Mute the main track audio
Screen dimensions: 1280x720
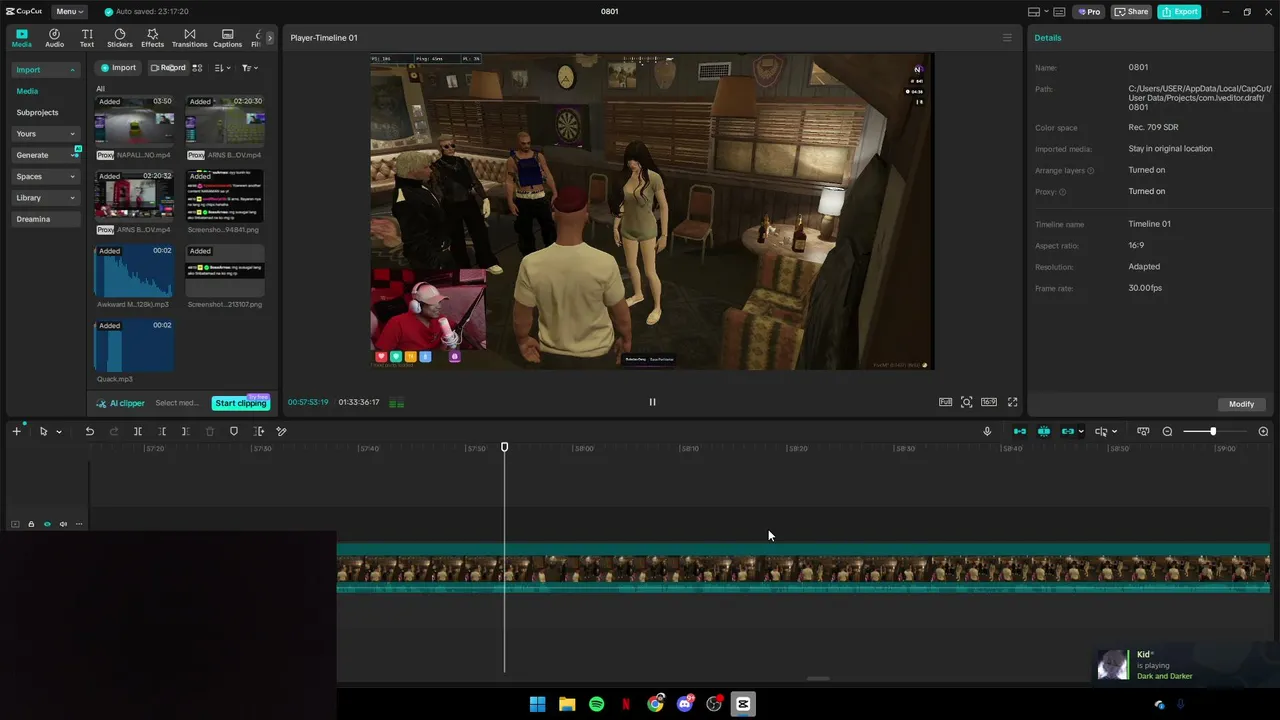click(x=63, y=524)
